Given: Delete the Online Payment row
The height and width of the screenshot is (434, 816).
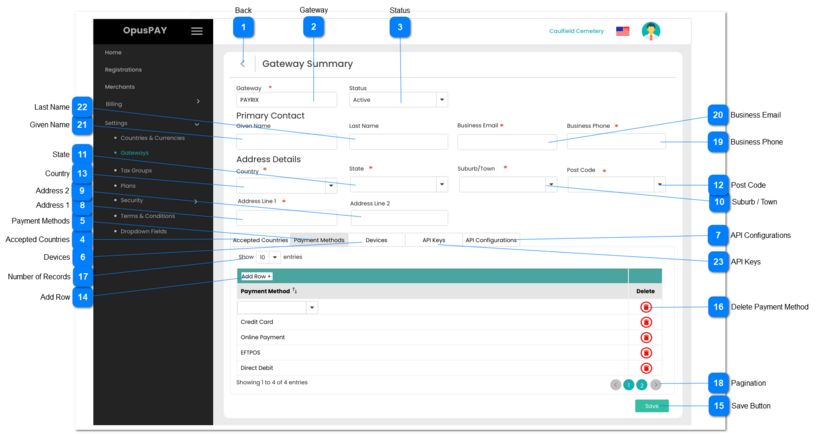Looking at the screenshot, I should coord(646,338).
